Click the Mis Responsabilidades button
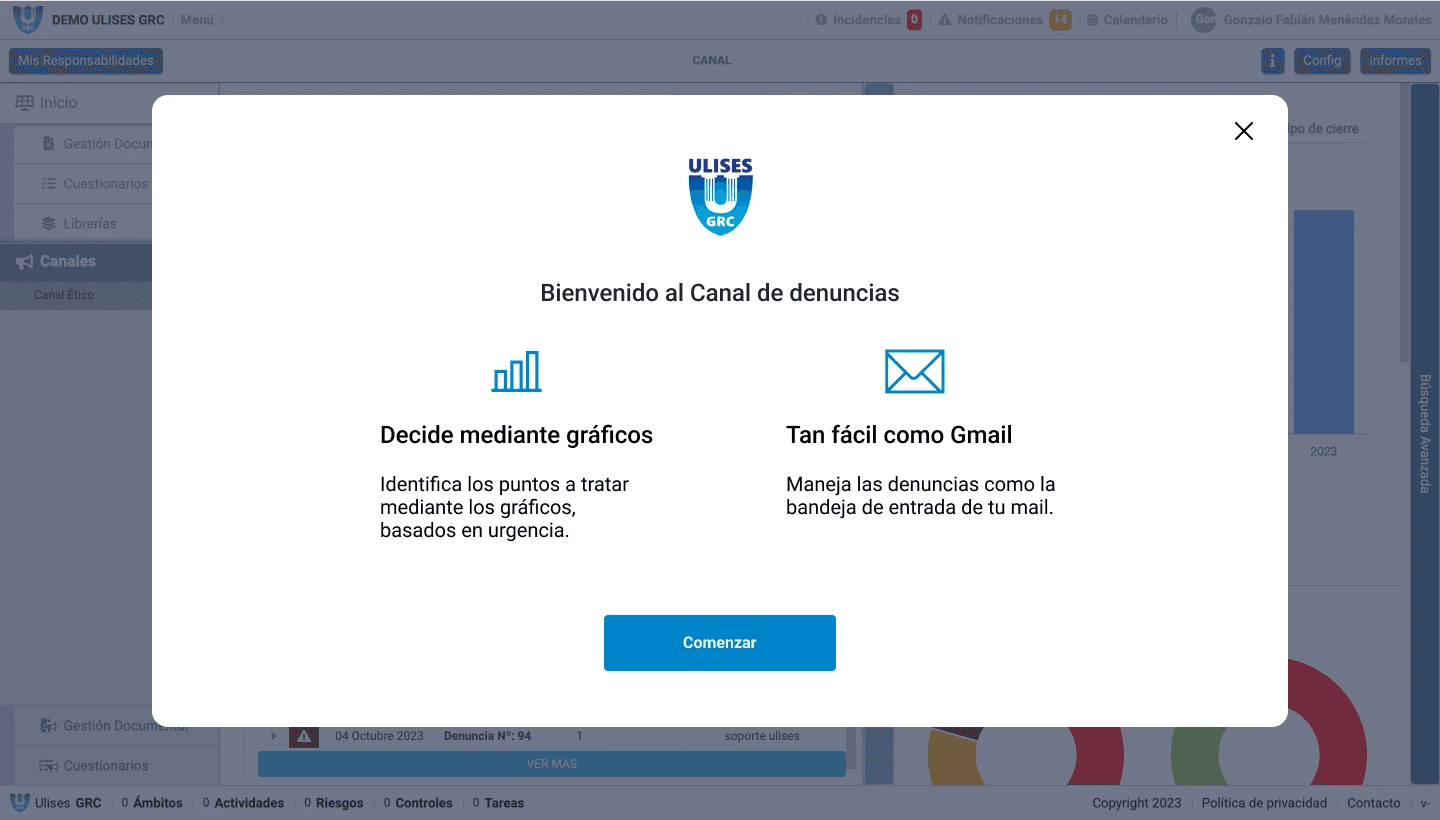 tap(86, 61)
